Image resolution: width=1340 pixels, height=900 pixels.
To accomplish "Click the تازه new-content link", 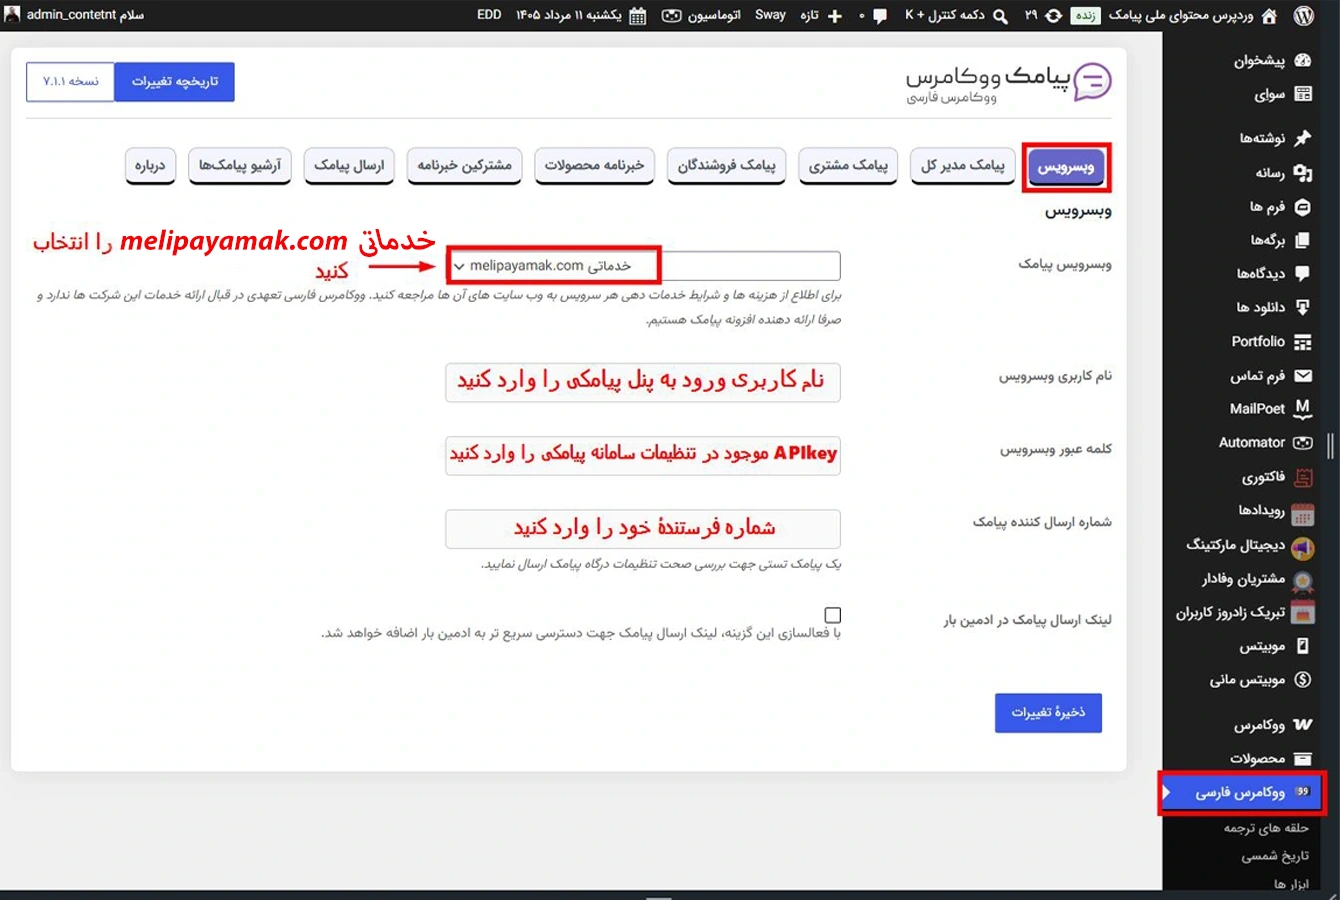I will [809, 16].
